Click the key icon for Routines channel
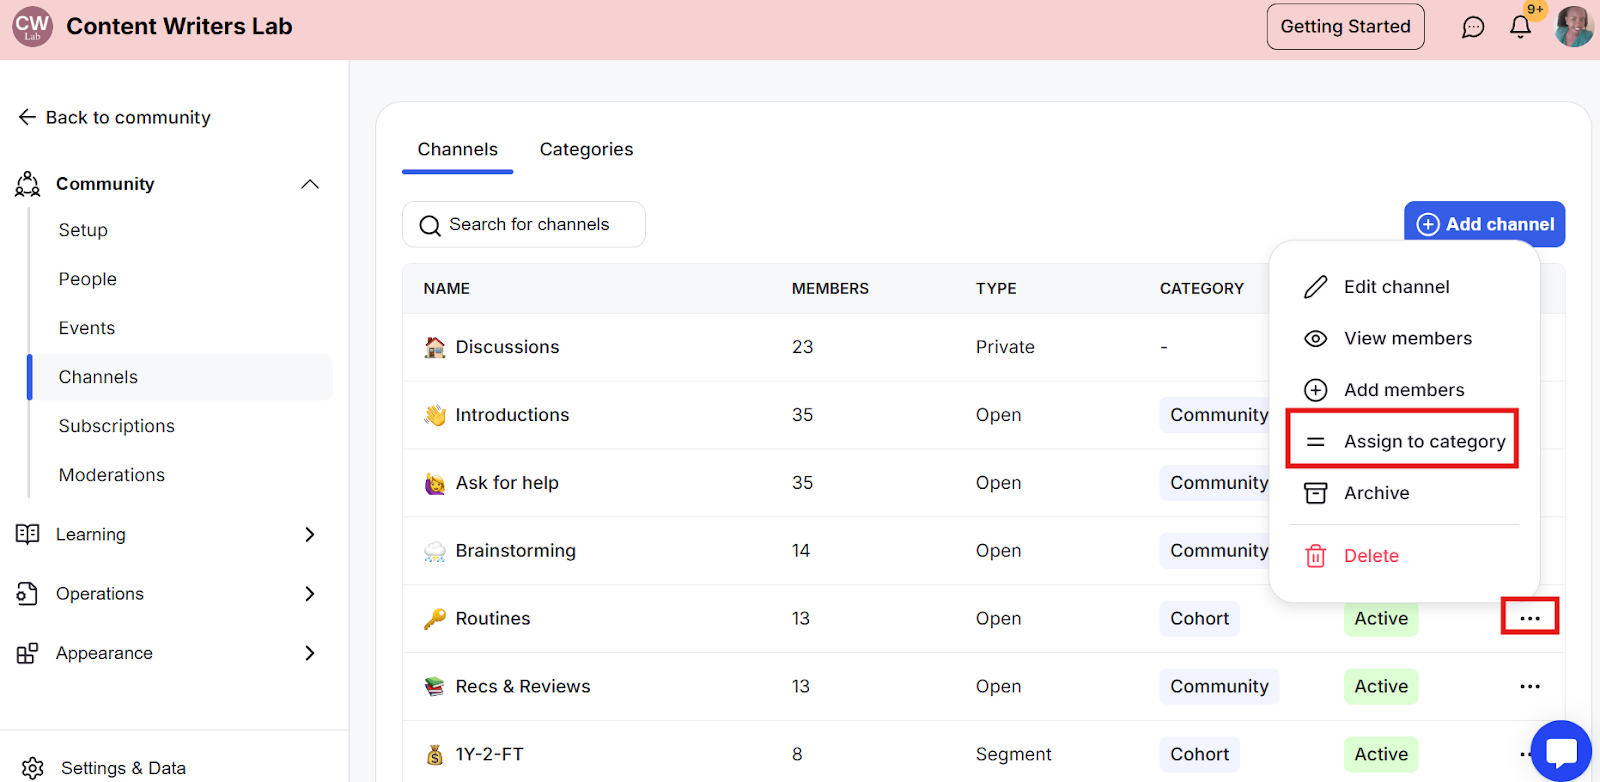 pos(435,619)
